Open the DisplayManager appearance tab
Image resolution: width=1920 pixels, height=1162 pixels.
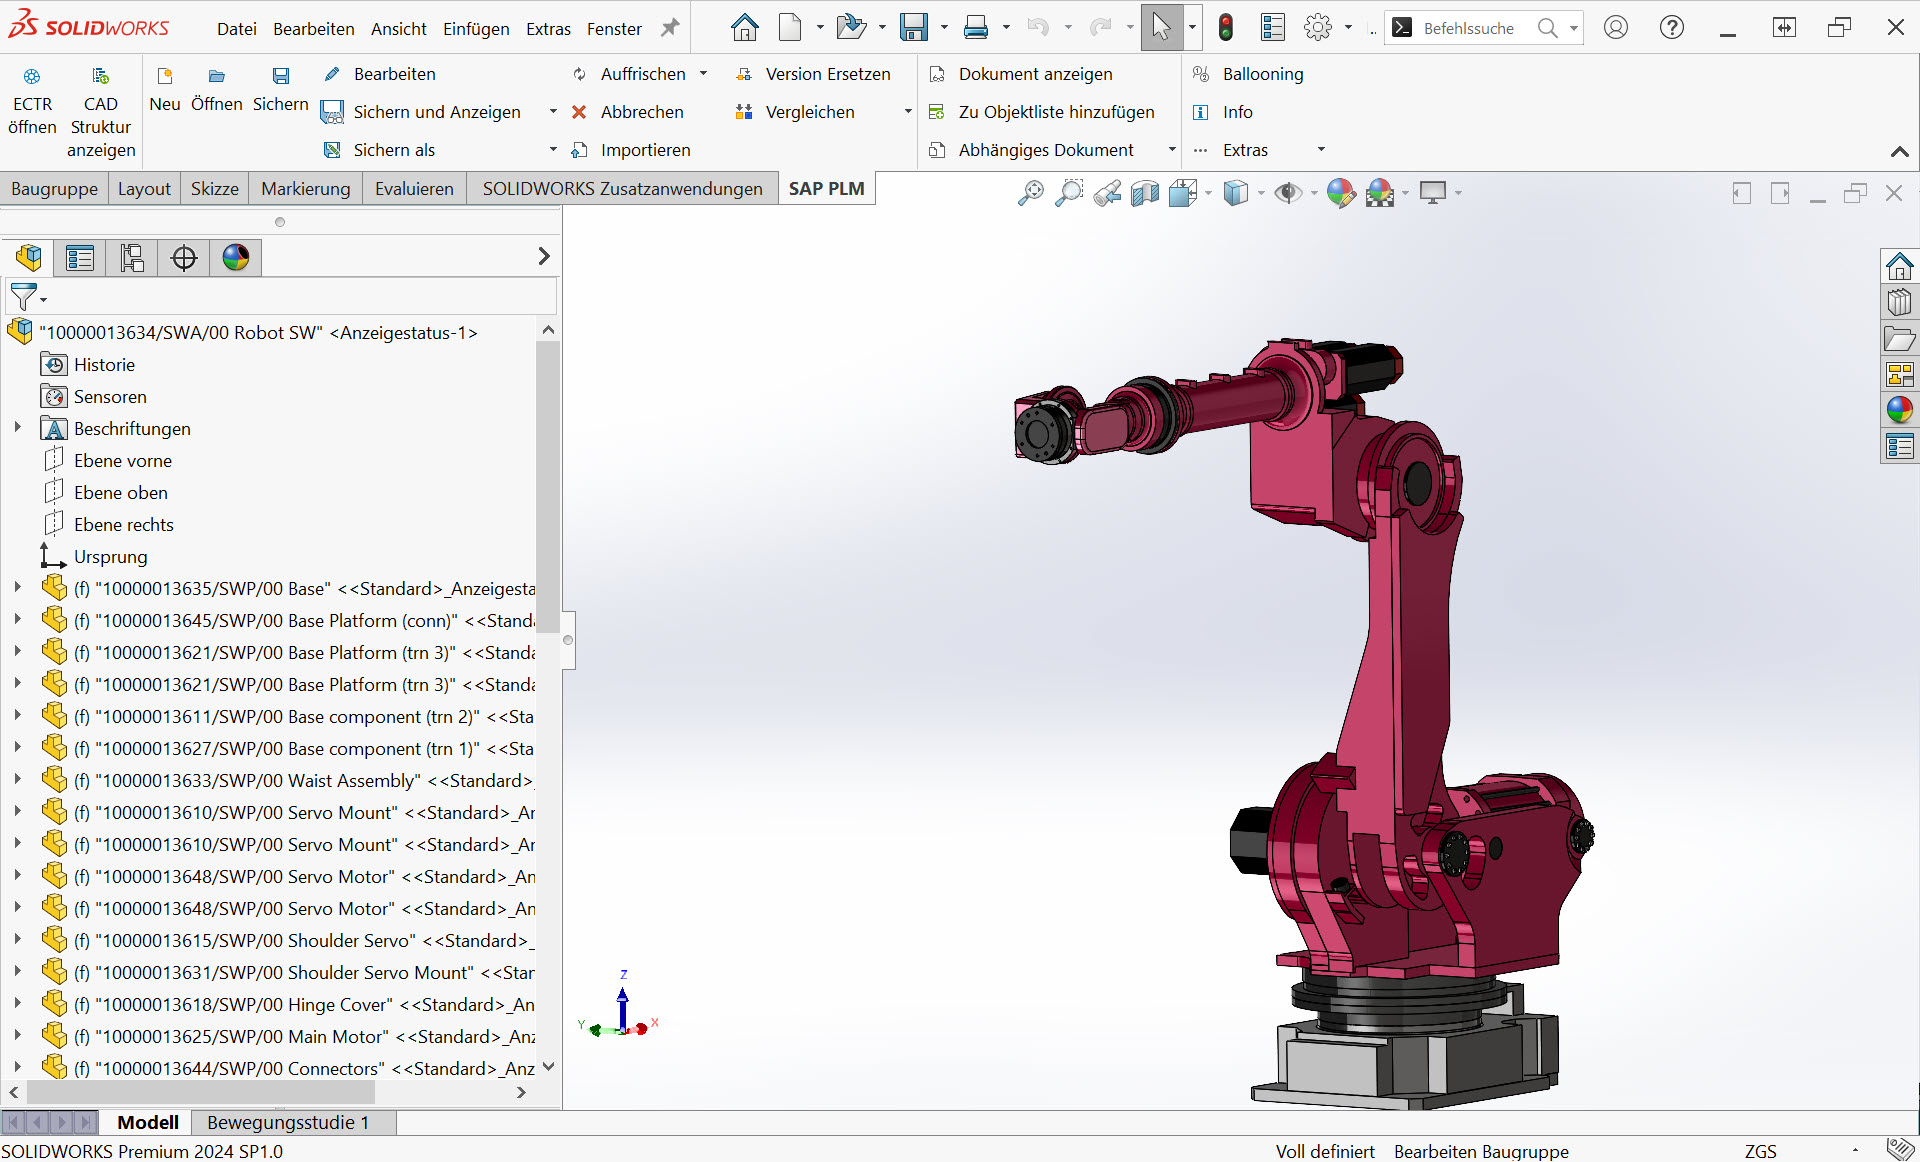tap(236, 258)
